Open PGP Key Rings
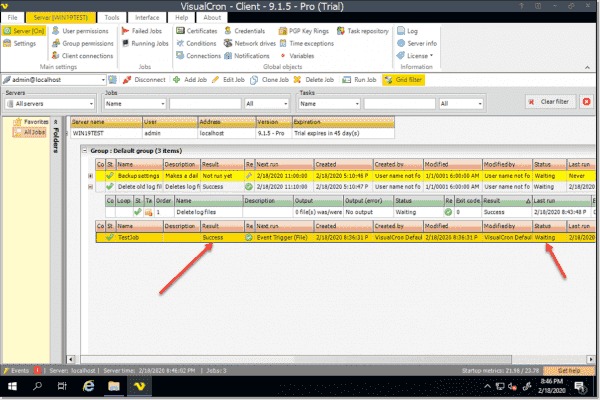The width and height of the screenshot is (600, 400). 304,31
